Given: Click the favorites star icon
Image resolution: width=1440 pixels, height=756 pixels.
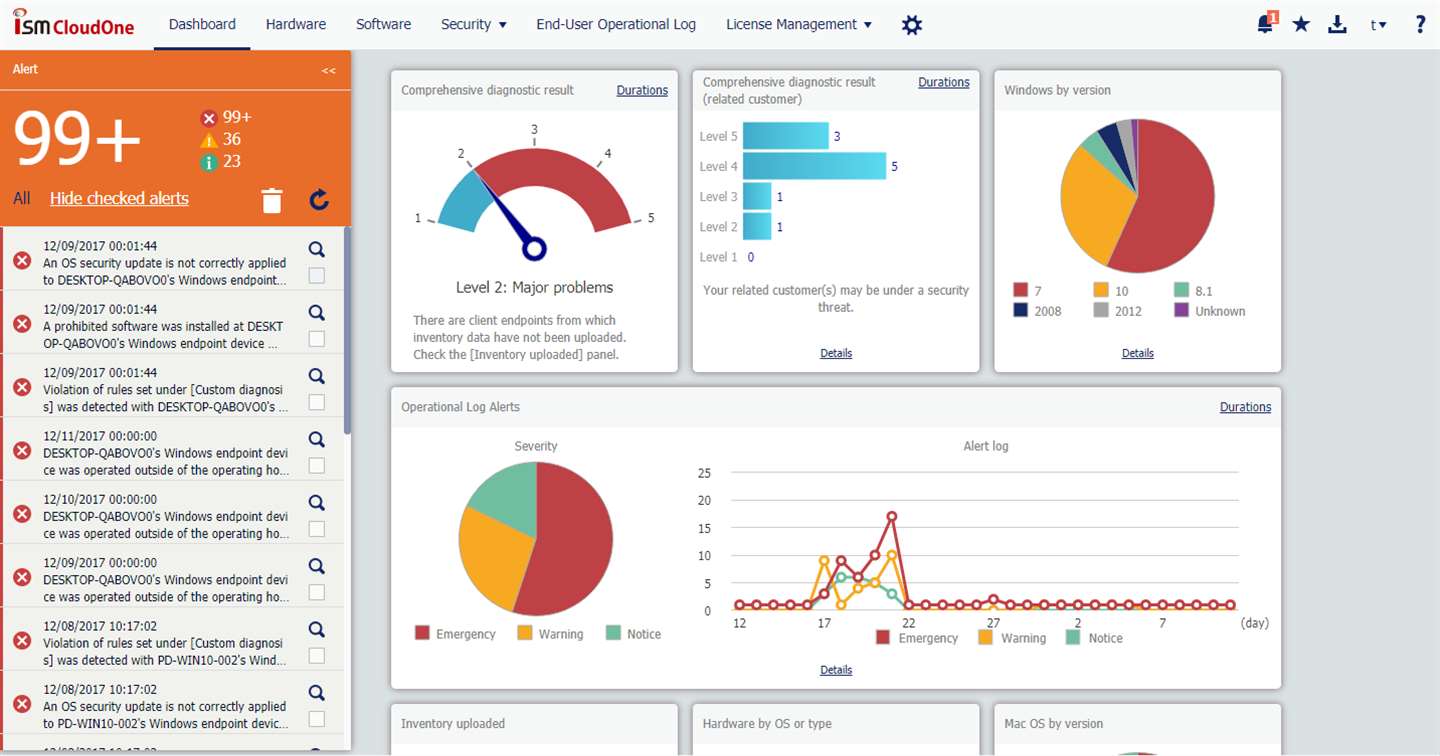Looking at the screenshot, I should [x=1301, y=24].
